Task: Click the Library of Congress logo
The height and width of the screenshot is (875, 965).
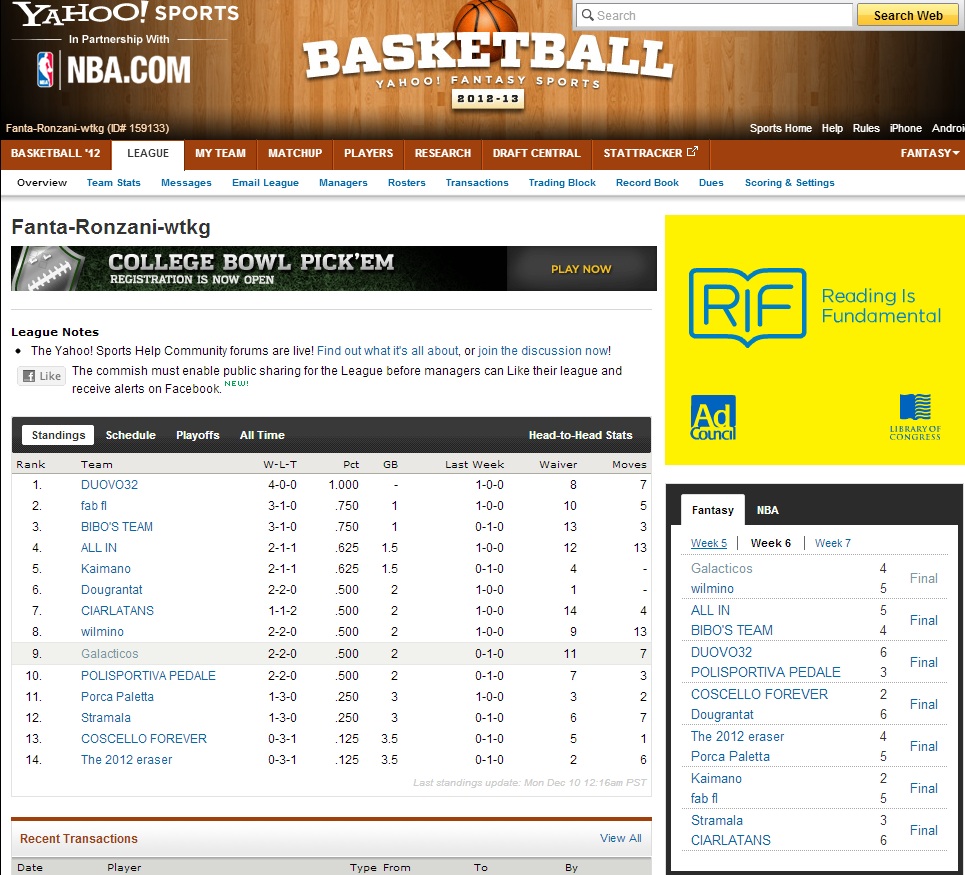Action: [915, 416]
